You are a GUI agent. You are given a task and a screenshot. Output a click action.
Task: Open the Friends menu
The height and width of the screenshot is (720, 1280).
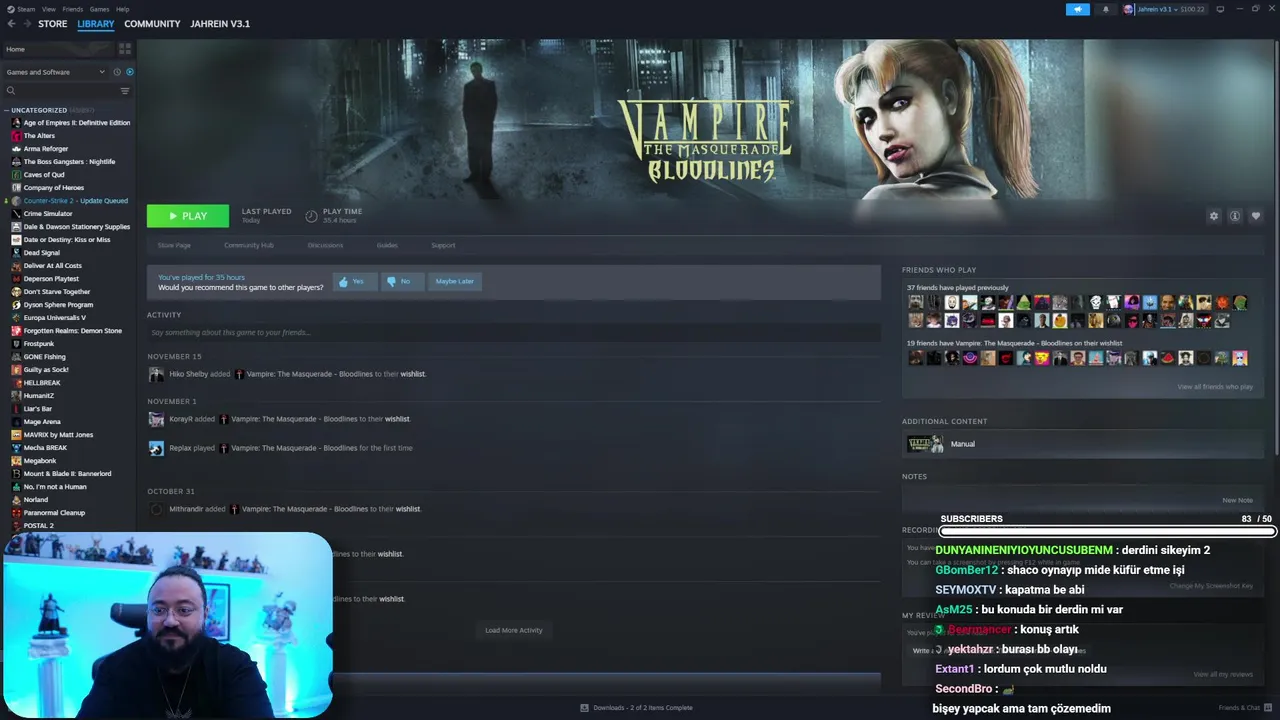tap(73, 9)
